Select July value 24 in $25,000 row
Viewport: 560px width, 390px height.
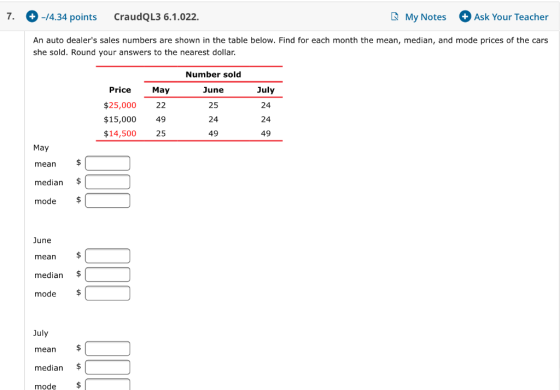(266, 105)
